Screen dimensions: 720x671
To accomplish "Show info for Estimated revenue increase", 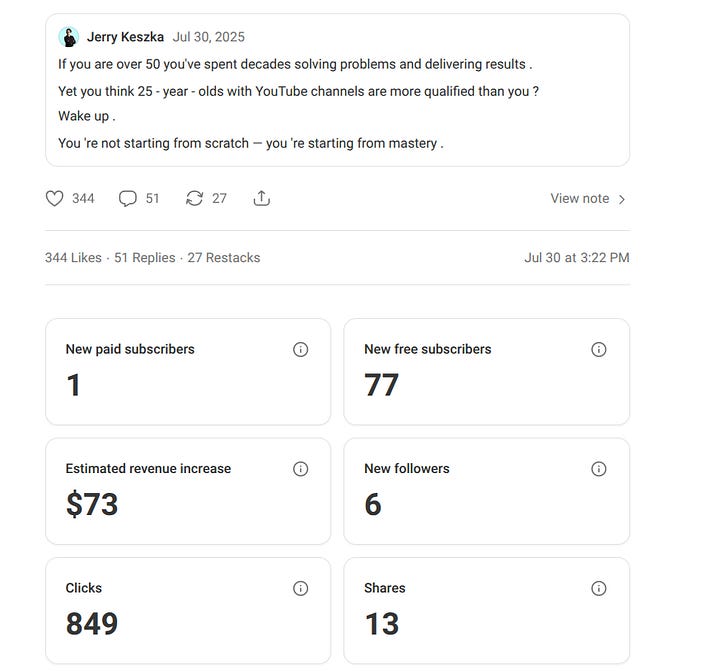I will [x=300, y=468].
